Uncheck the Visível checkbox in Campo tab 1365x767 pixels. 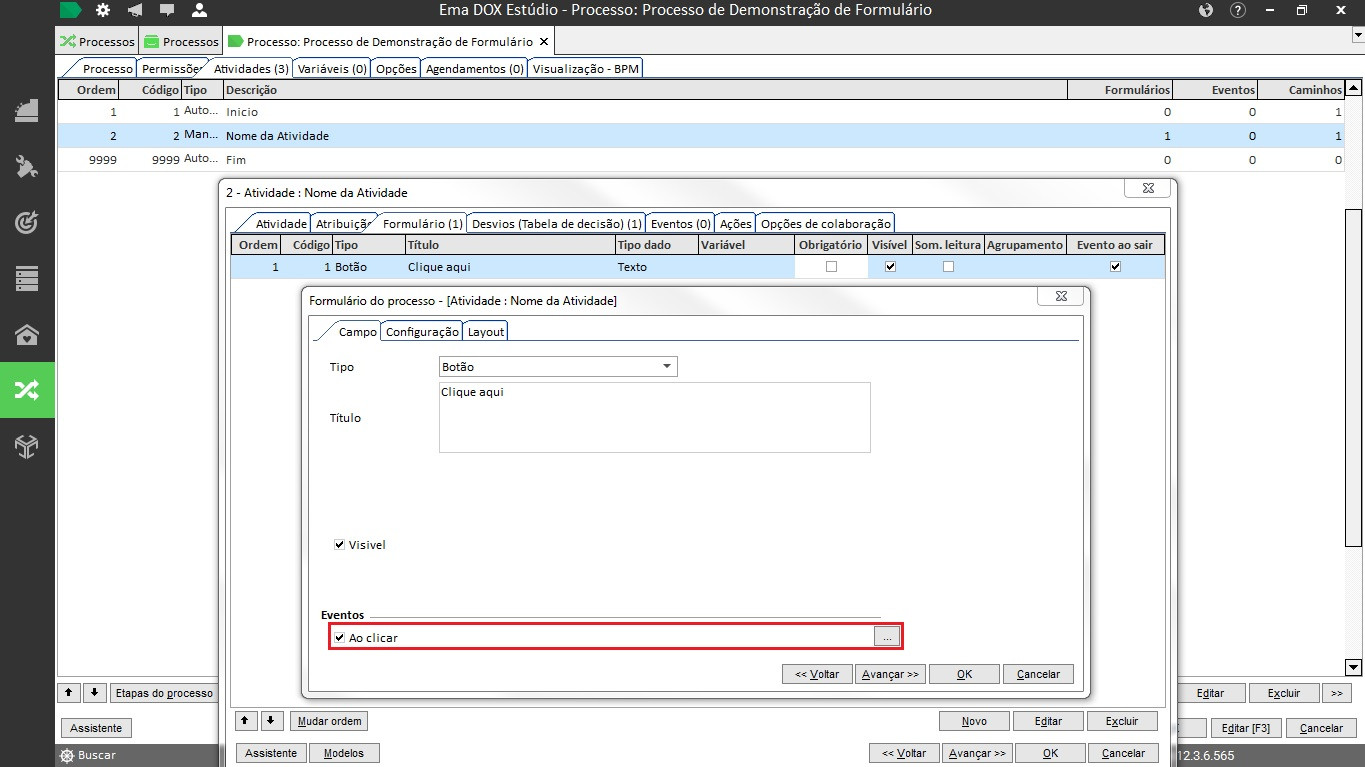click(340, 545)
